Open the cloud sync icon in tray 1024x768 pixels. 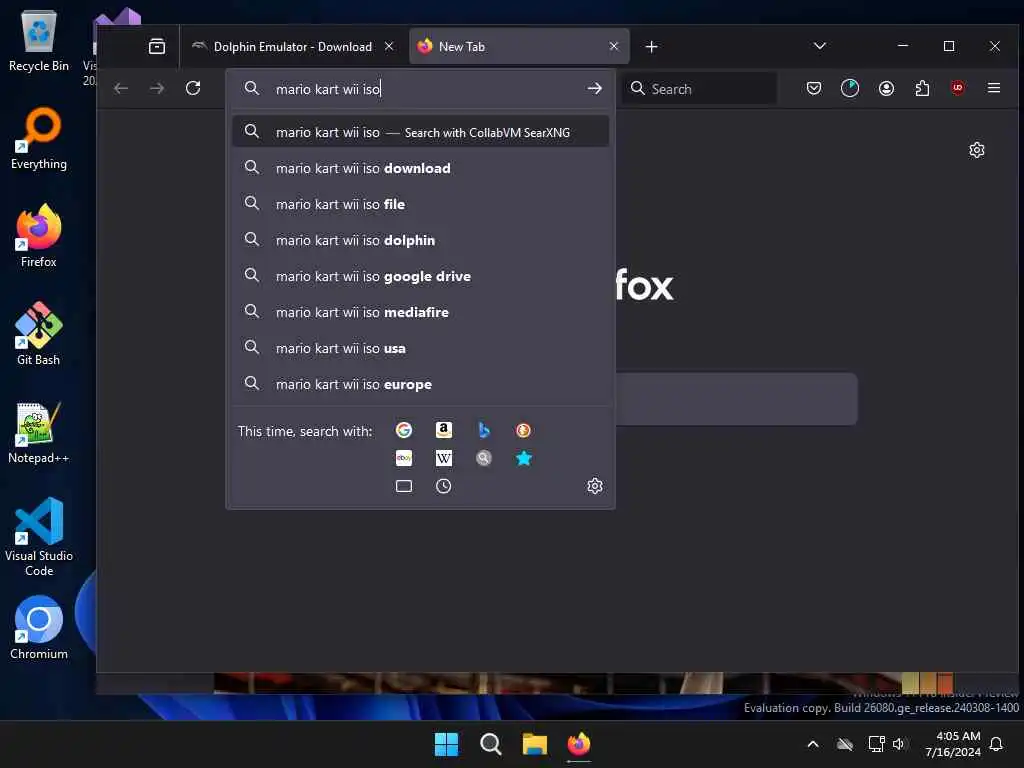tap(845, 744)
